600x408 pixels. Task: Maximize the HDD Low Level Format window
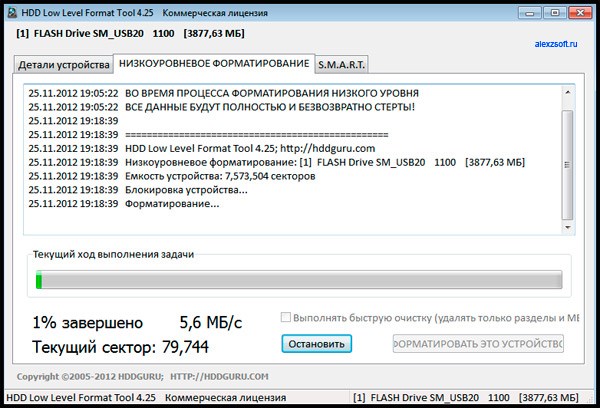pyautogui.click(x=554, y=13)
